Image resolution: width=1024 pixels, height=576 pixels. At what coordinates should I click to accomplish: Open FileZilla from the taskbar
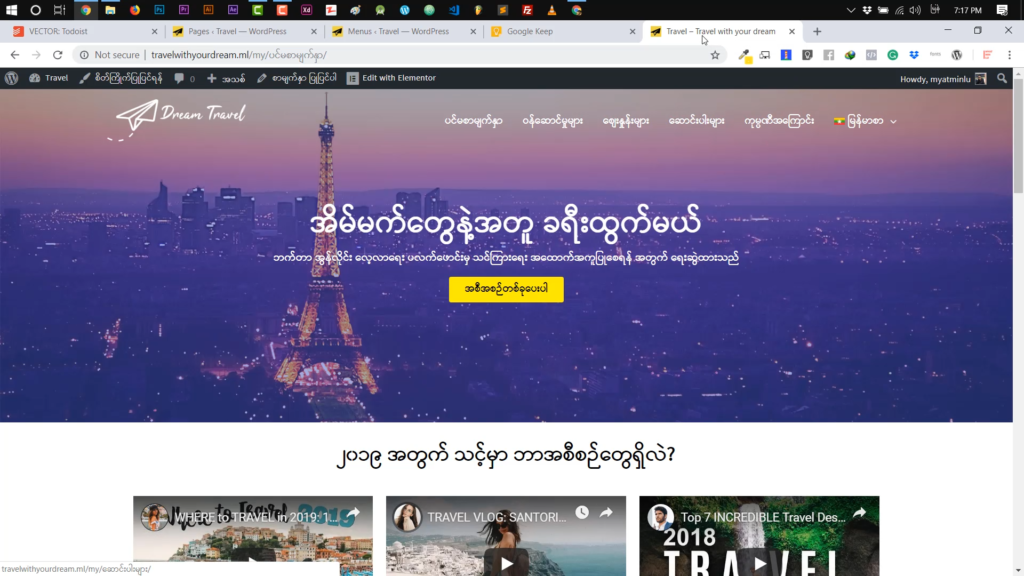point(527,10)
